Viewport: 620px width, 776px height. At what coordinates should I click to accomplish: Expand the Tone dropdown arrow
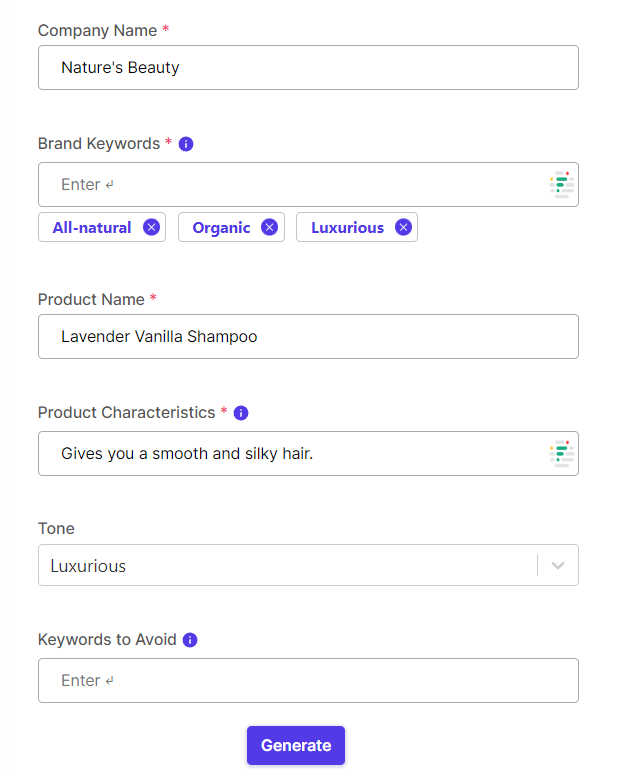[x=558, y=566]
